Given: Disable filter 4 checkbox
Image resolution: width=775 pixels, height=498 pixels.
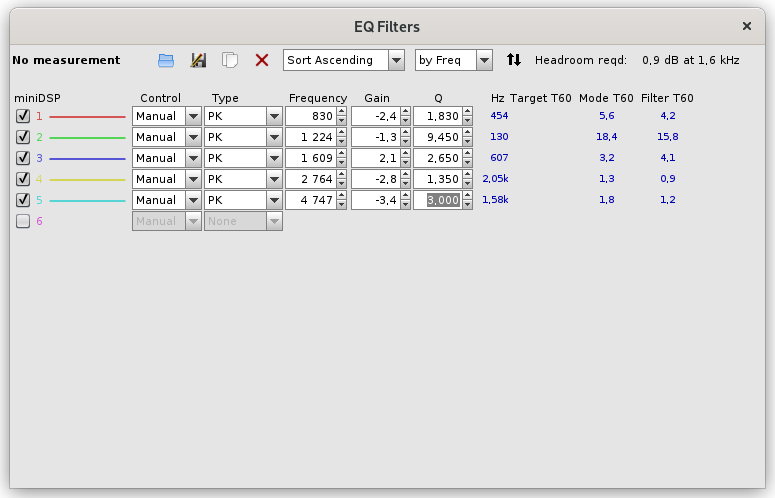Looking at the screenshot, I should click(23, 179).
